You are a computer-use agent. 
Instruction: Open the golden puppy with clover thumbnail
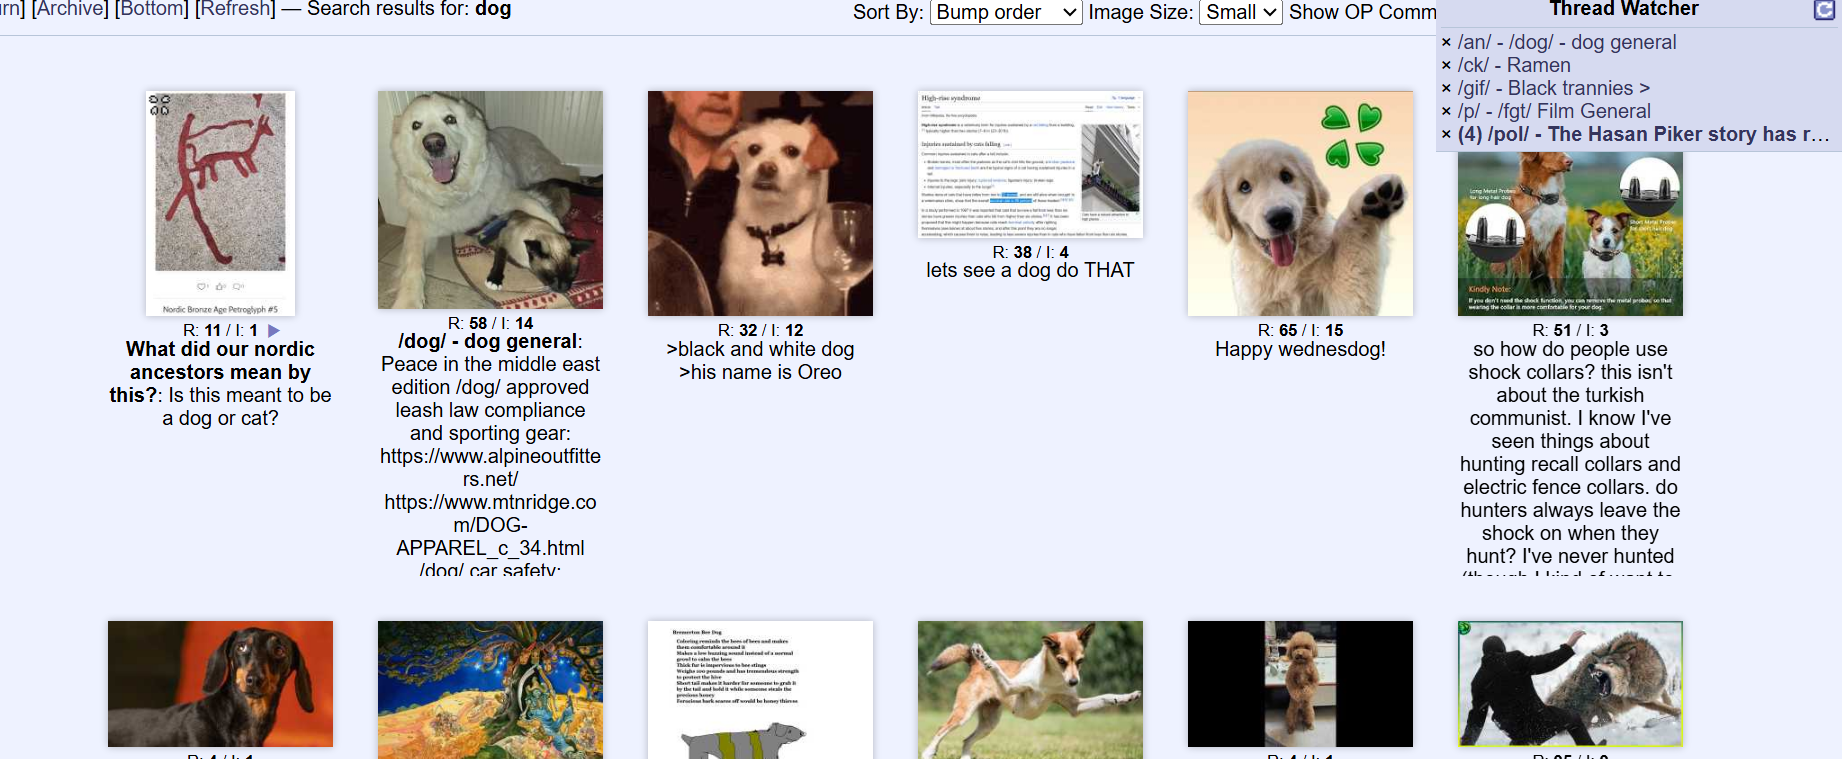(1300, 204)
